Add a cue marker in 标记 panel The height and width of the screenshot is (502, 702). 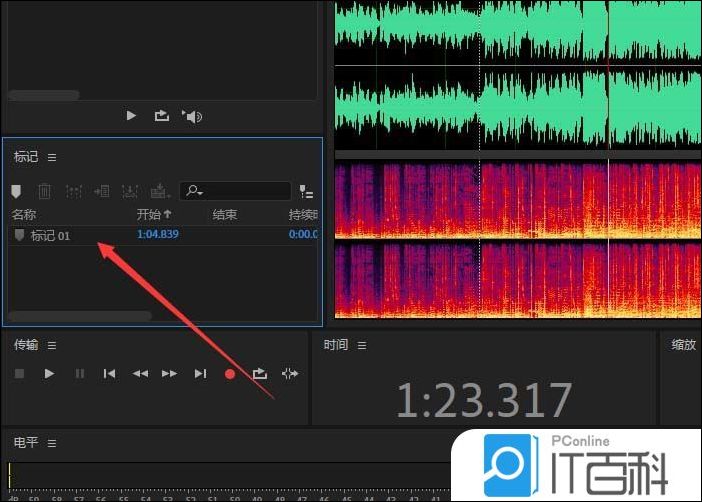click(x=16, y=192)
